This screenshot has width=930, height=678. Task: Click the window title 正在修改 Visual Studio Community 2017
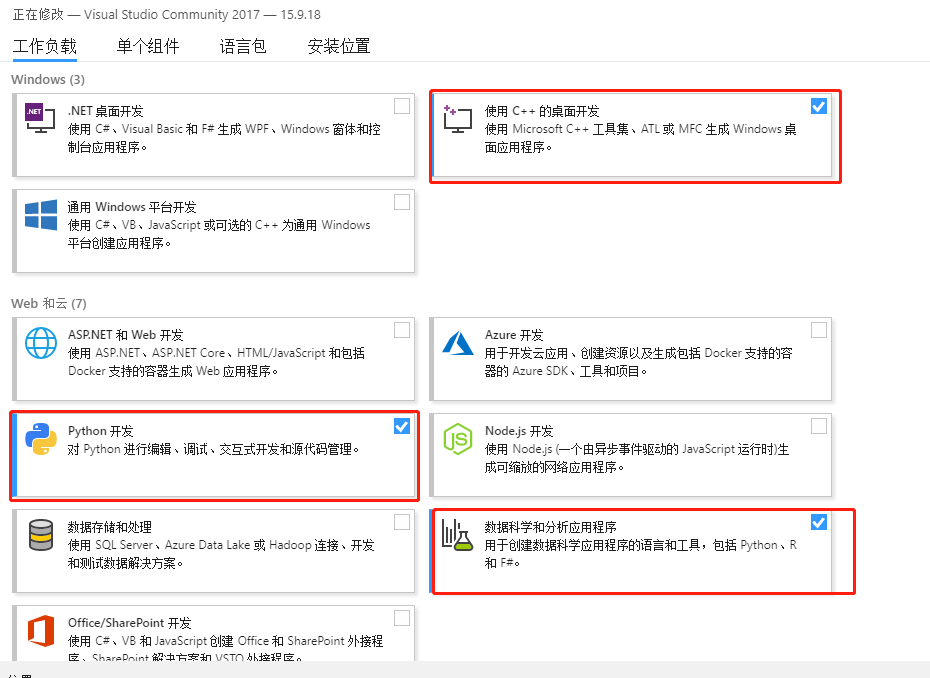(167, 14)
